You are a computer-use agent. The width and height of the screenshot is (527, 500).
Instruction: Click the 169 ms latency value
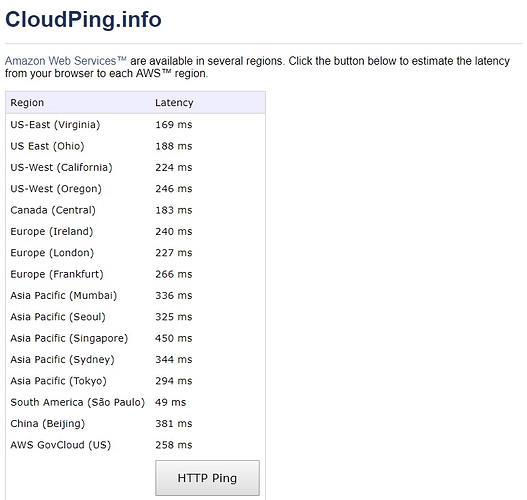pyautogui.click(x=174, y=125)
